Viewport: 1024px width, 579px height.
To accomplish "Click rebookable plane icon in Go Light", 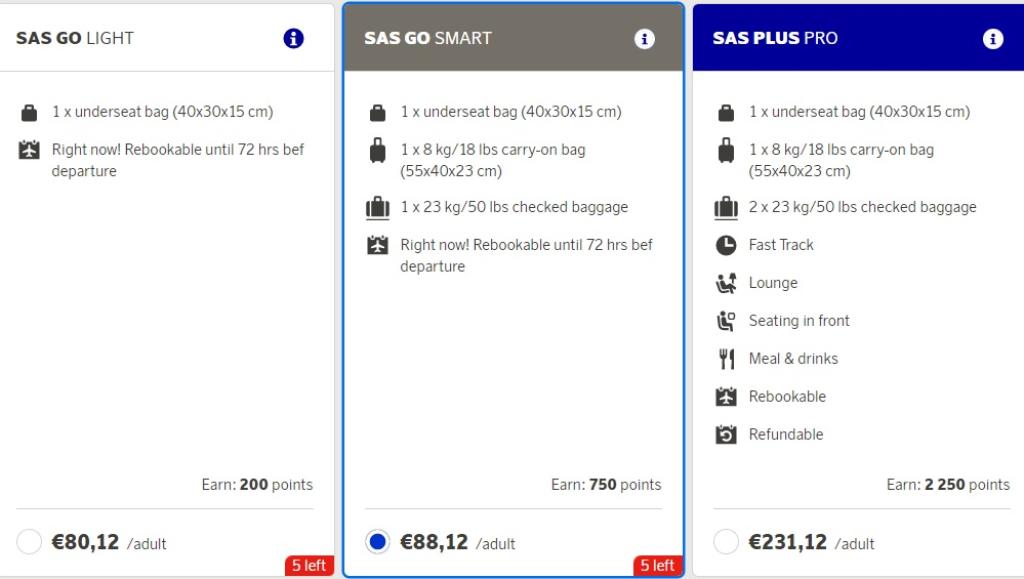I will click(29, 151).
